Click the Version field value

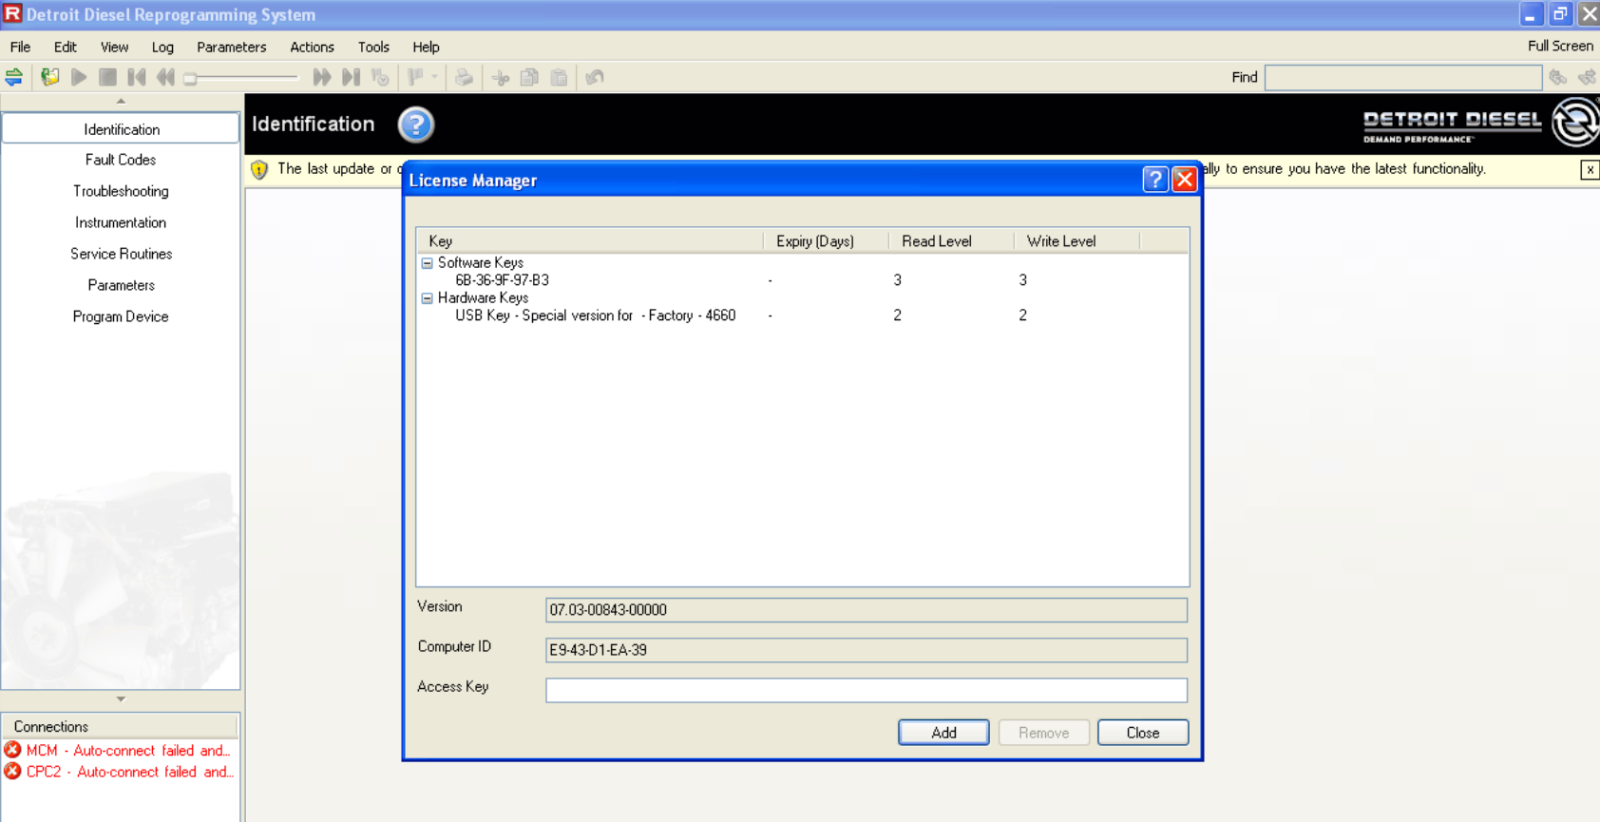866,610
